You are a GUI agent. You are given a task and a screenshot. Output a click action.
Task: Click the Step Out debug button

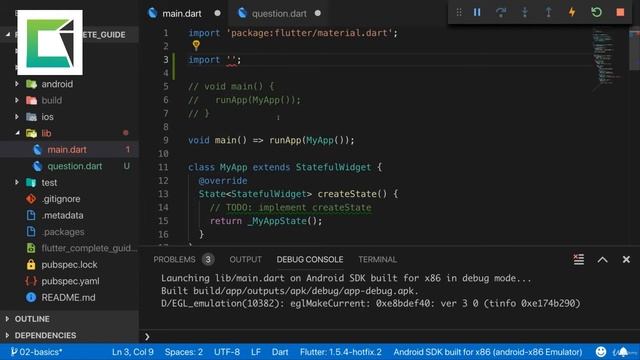[x=549, y=13]
